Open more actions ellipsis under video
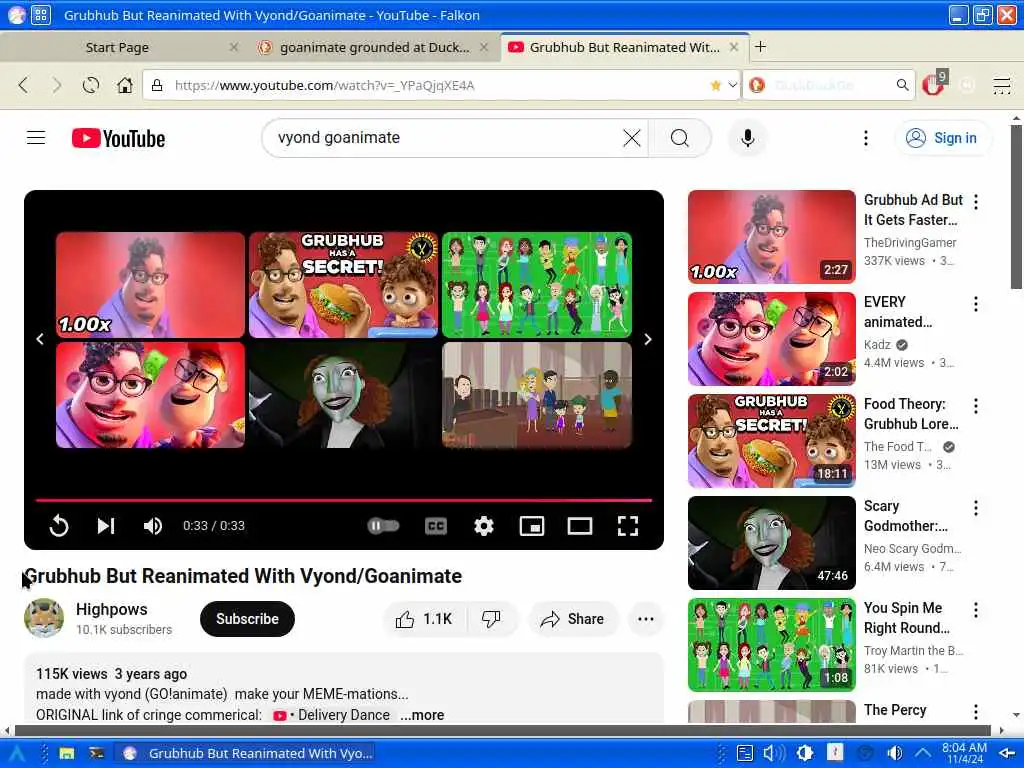The image size is (1024, 768). click(x=645, y=618)
